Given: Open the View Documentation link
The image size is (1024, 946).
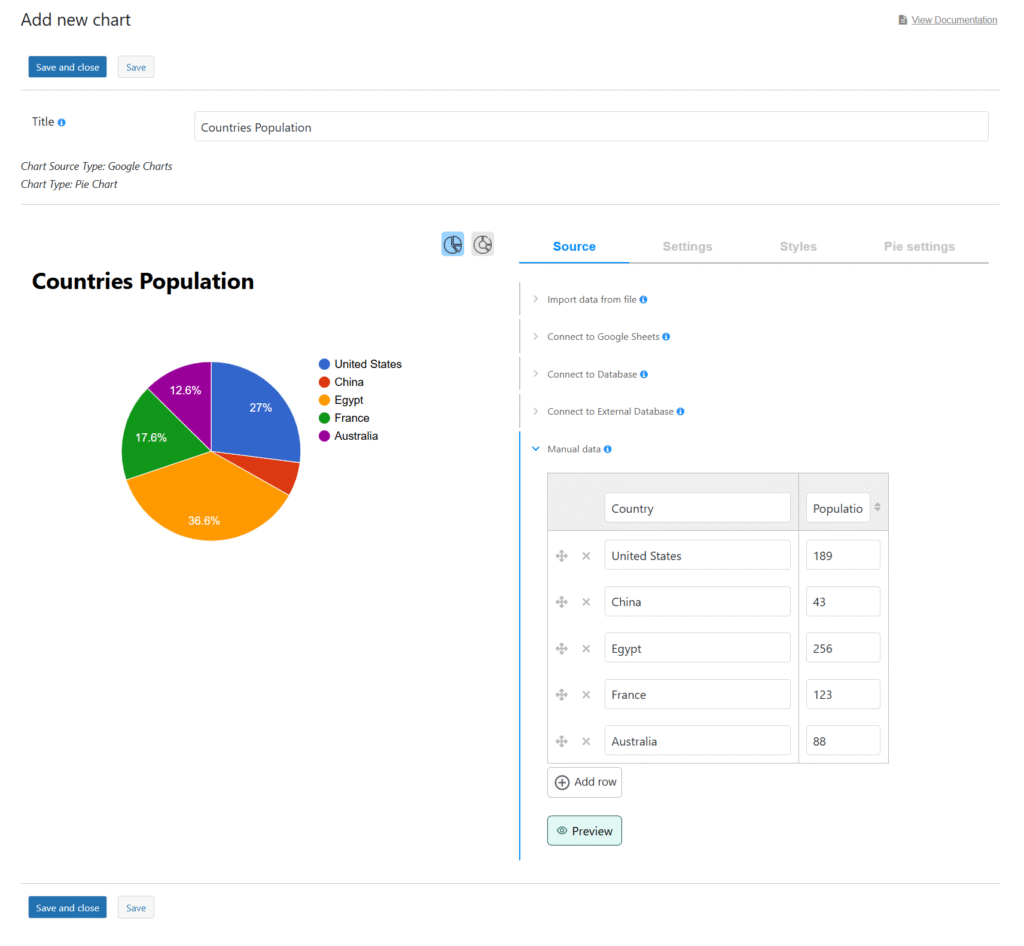Looking at the screenshot, I should 954,19.
